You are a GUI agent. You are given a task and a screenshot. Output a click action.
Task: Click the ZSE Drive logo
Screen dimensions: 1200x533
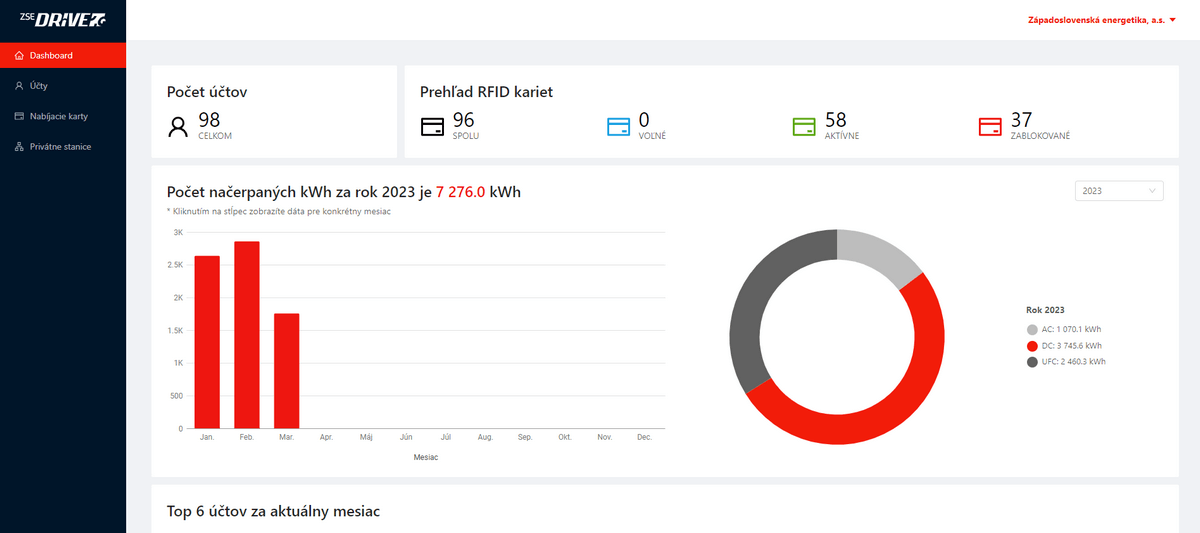click(x=63, y=20)
